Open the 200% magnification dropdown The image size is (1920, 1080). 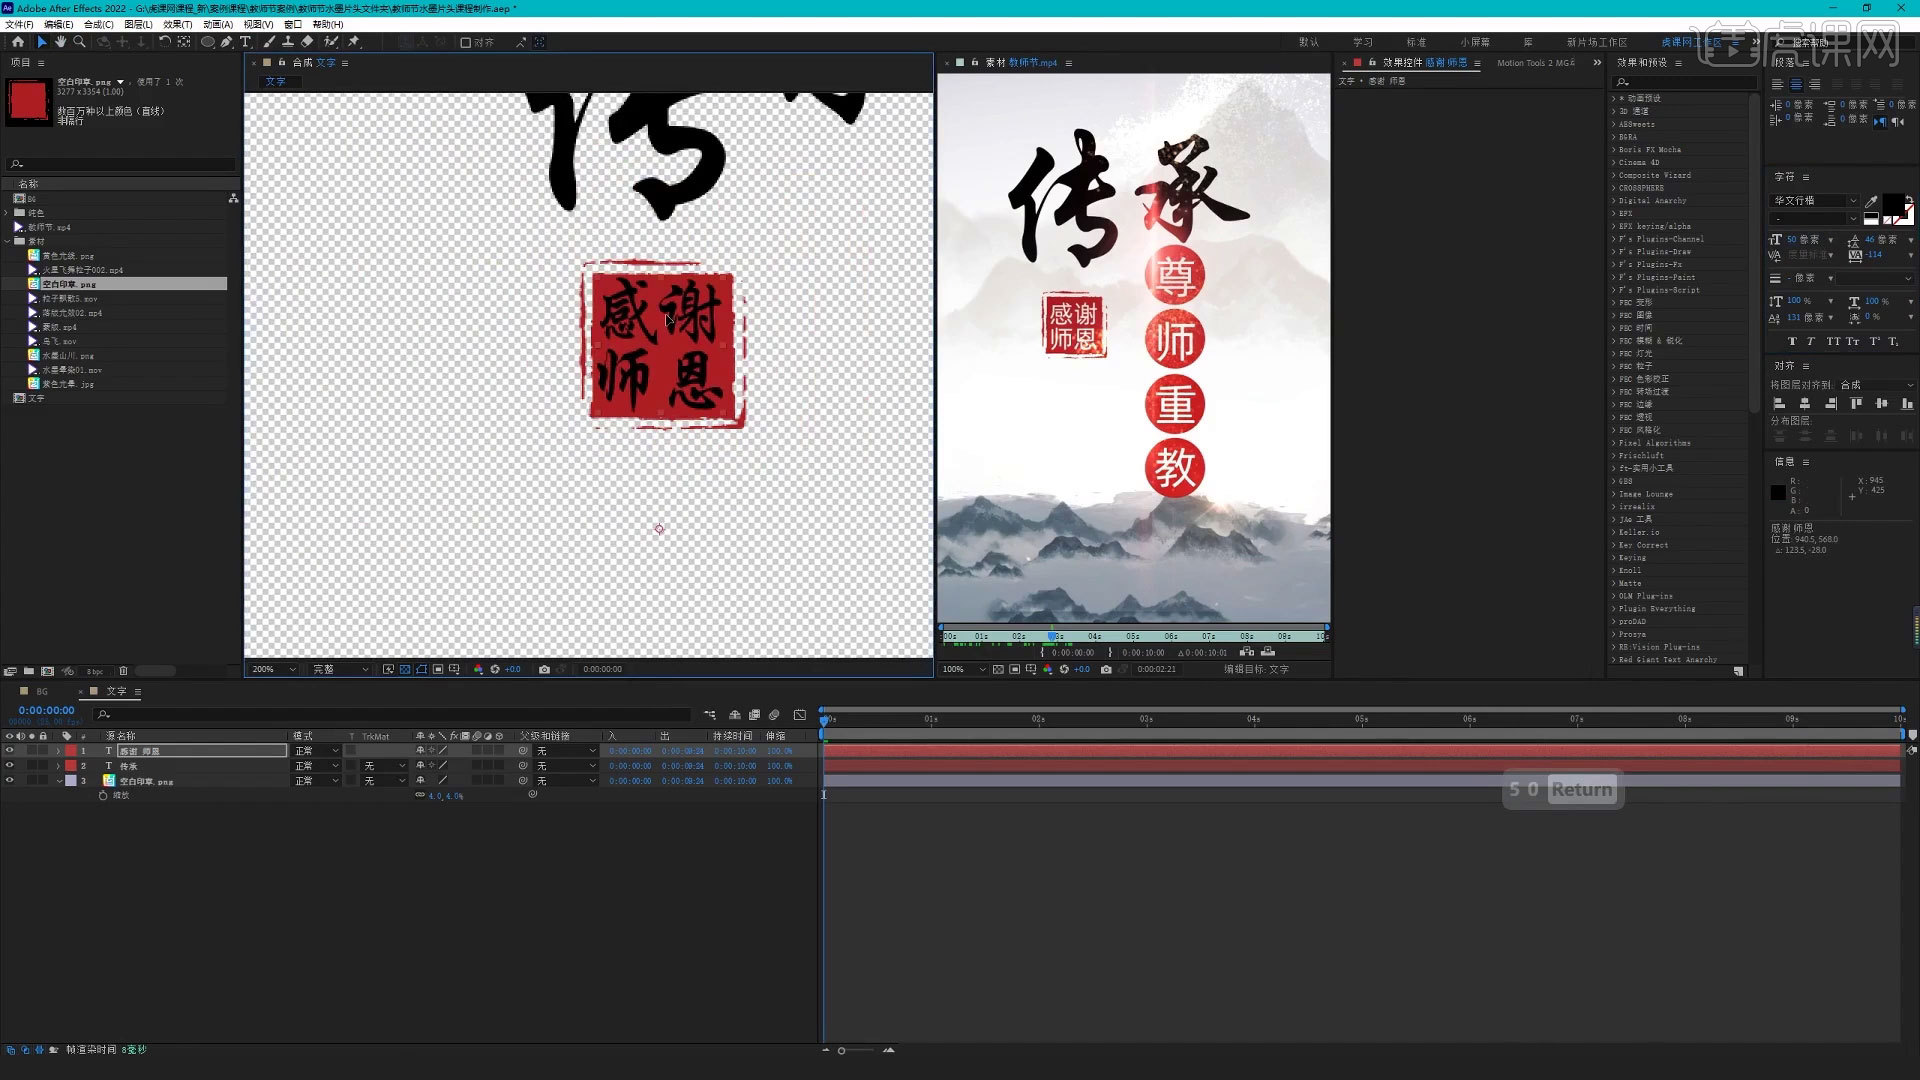[273, 669]
